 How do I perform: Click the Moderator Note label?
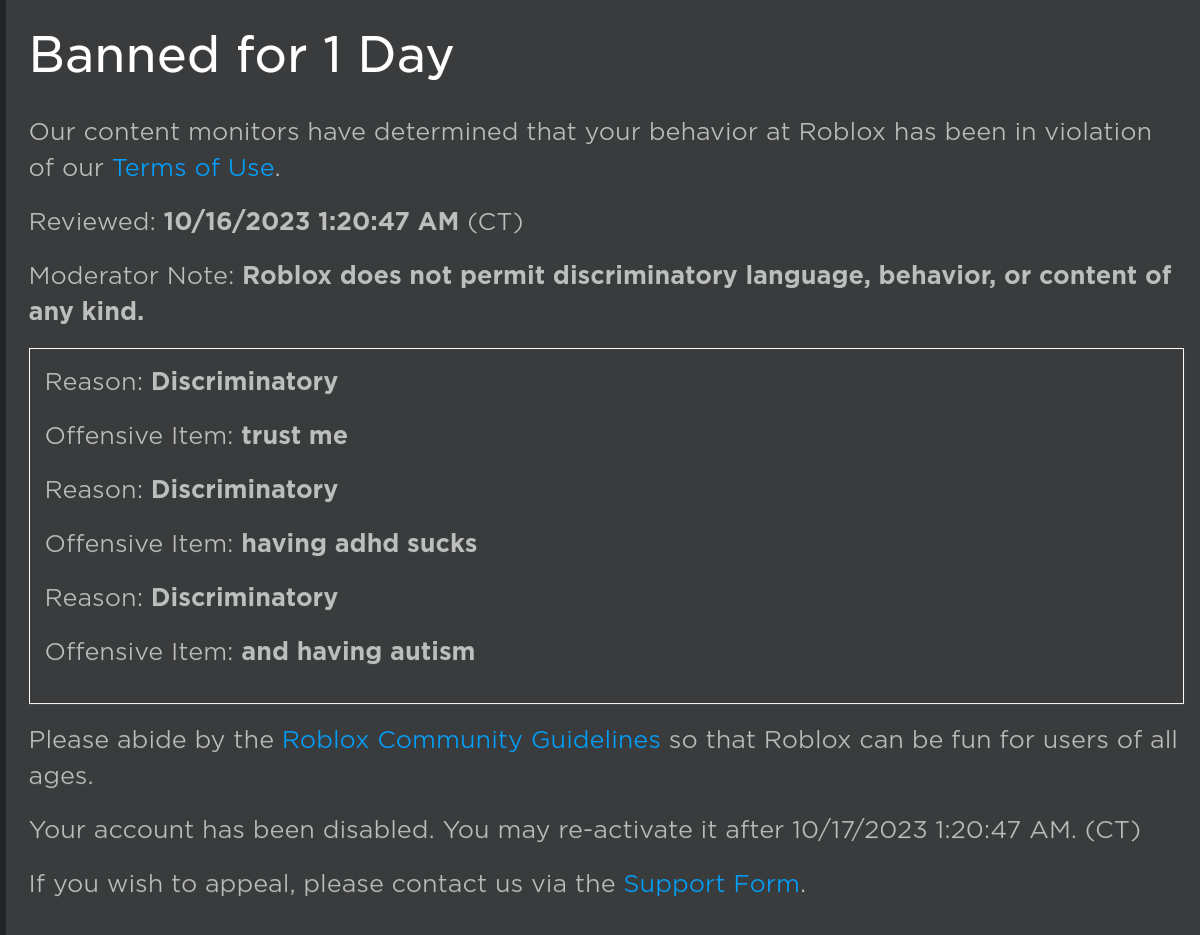132,276
